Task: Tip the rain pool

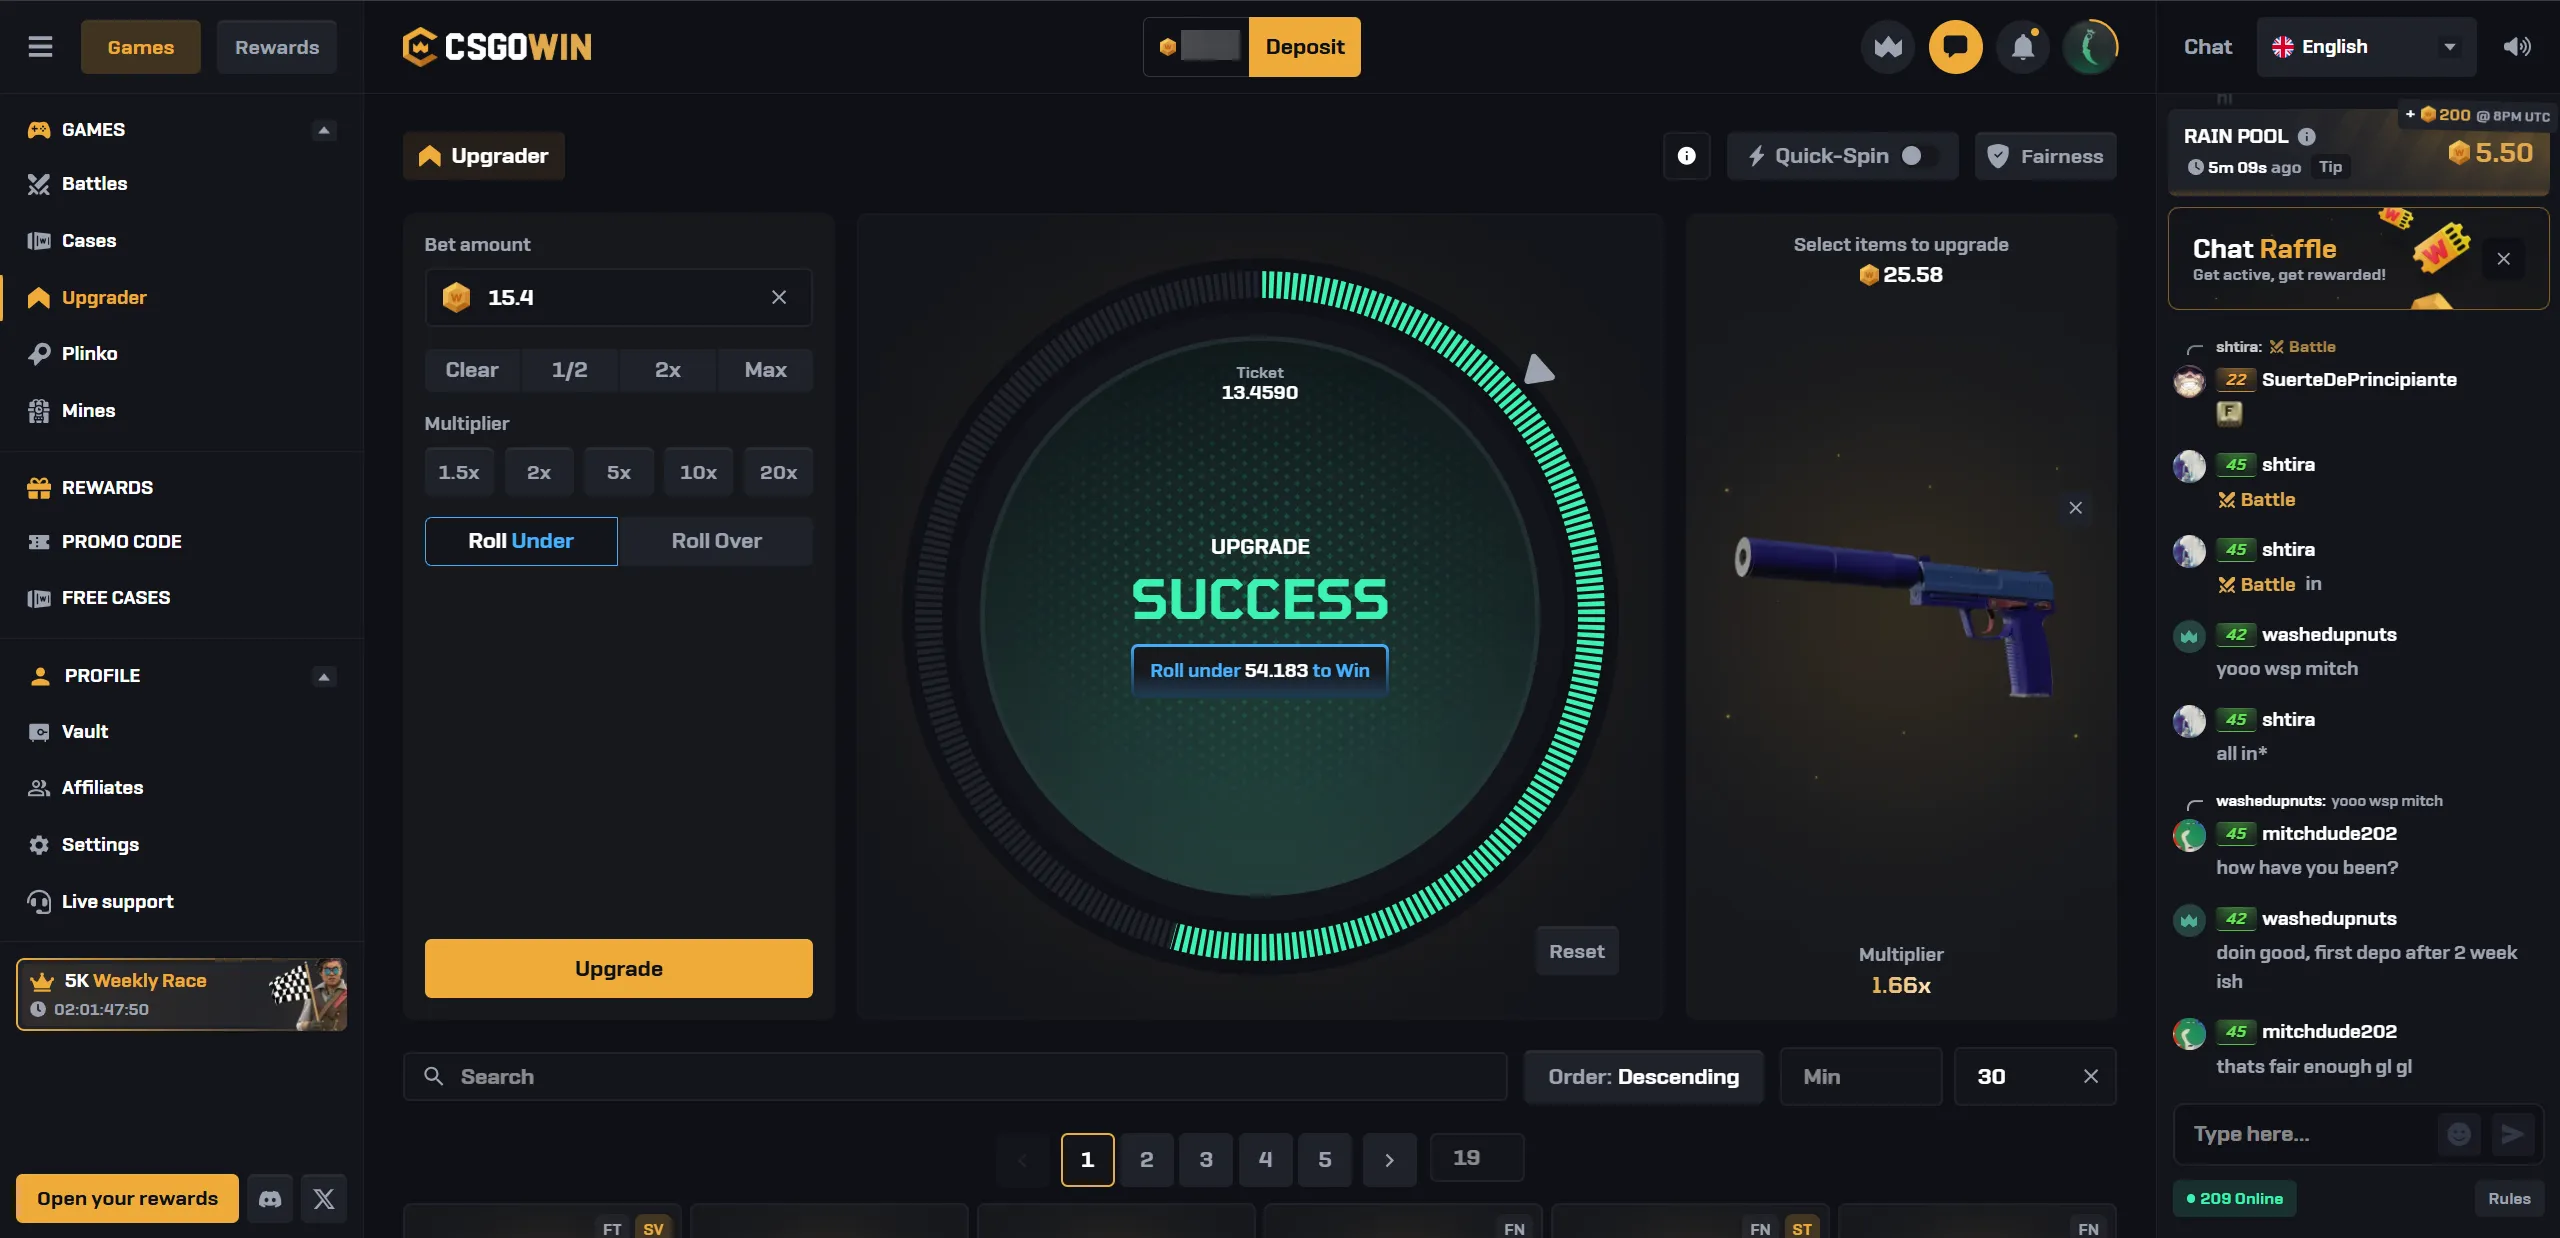Action: (2330, 167)
